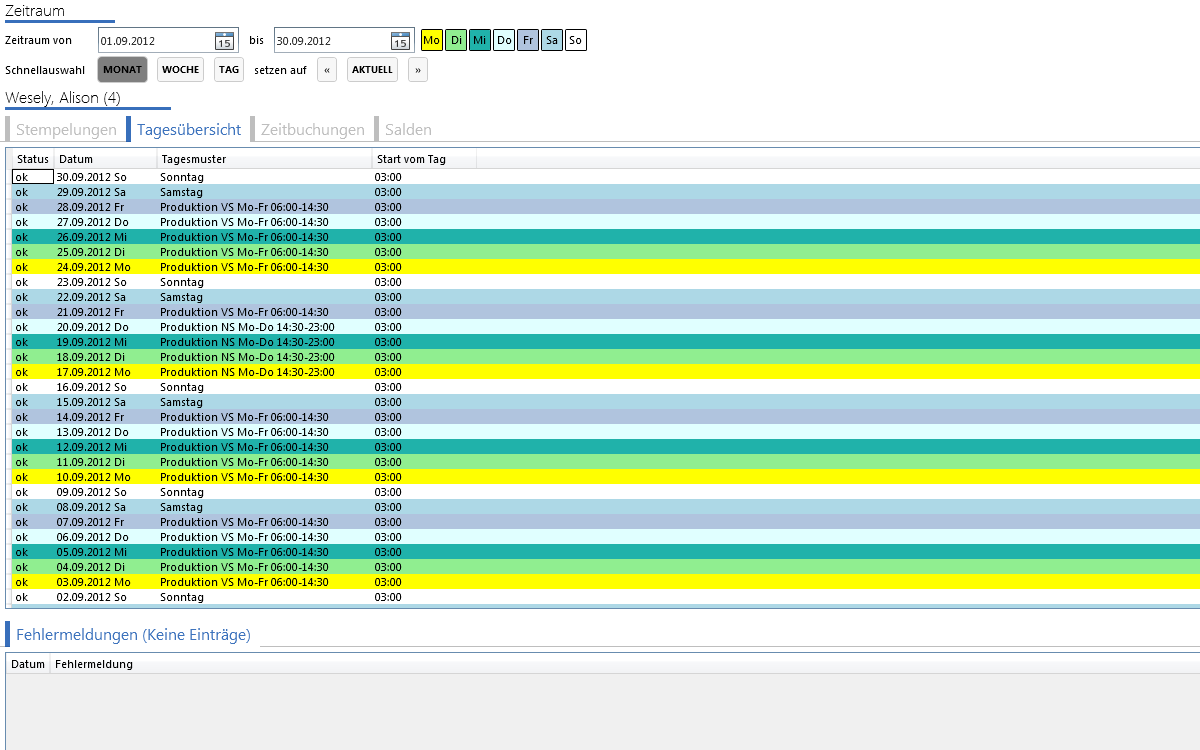This screenshot has width=1200, height=750.
Task: Switch to the Tagesübersicht tab
Action: click(x=189, y=130)
